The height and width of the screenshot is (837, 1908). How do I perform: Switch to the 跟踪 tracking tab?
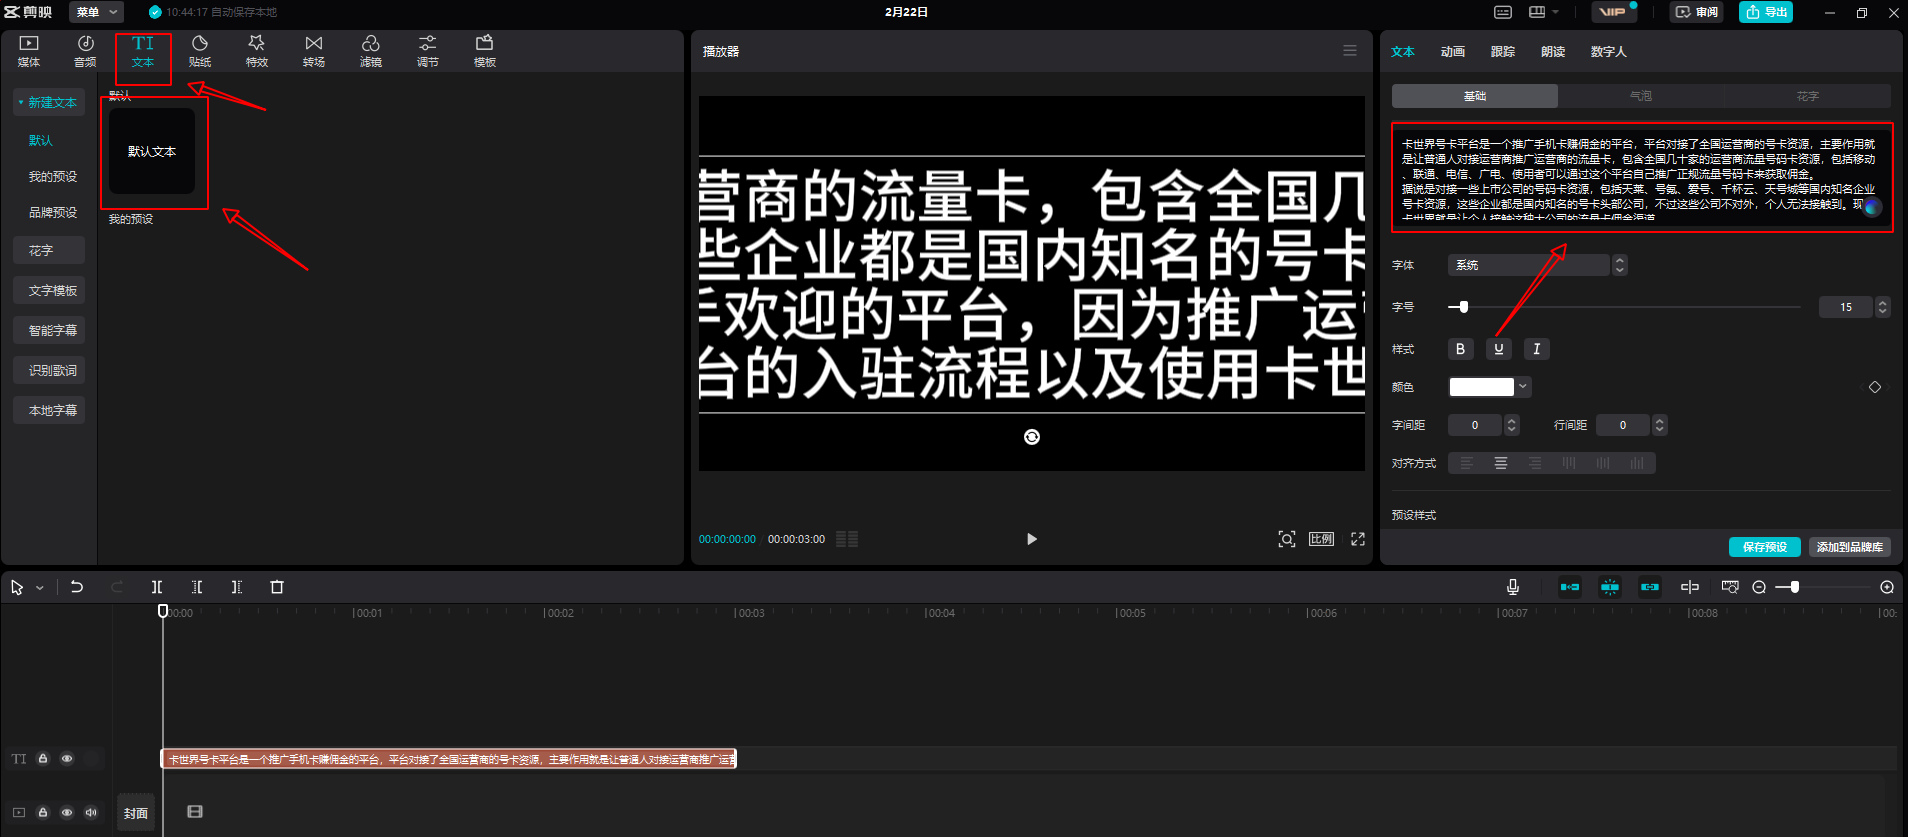click(1503, 52)
